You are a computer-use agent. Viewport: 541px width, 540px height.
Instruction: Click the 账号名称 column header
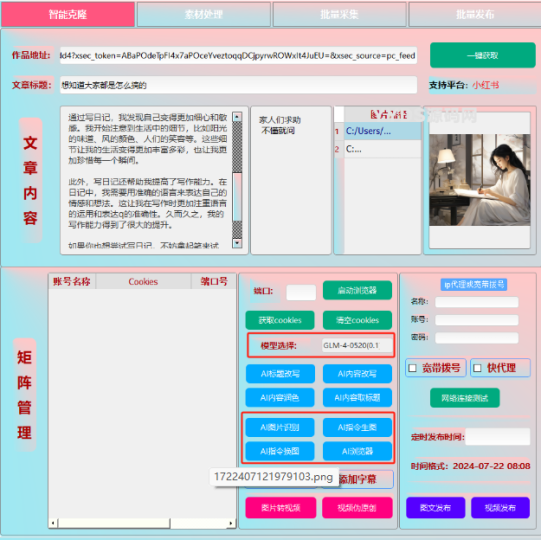click(72, 282)
